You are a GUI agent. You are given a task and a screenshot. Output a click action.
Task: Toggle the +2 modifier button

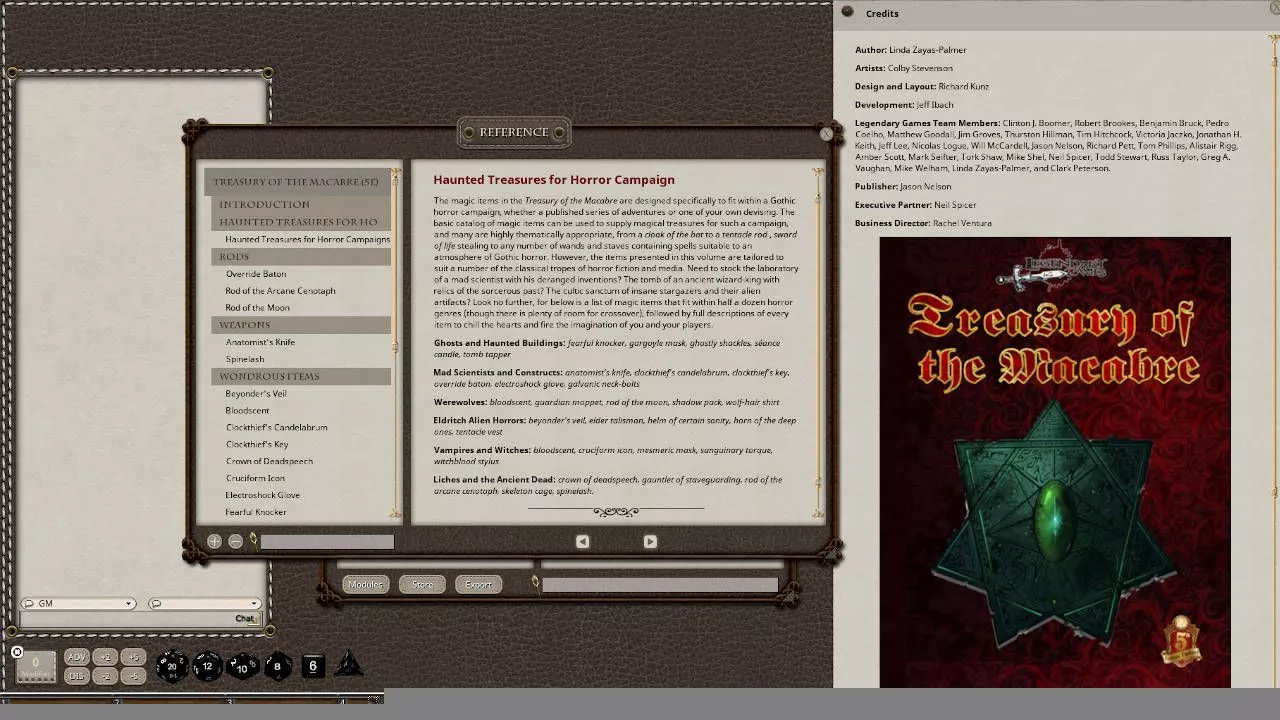point(106,657)
